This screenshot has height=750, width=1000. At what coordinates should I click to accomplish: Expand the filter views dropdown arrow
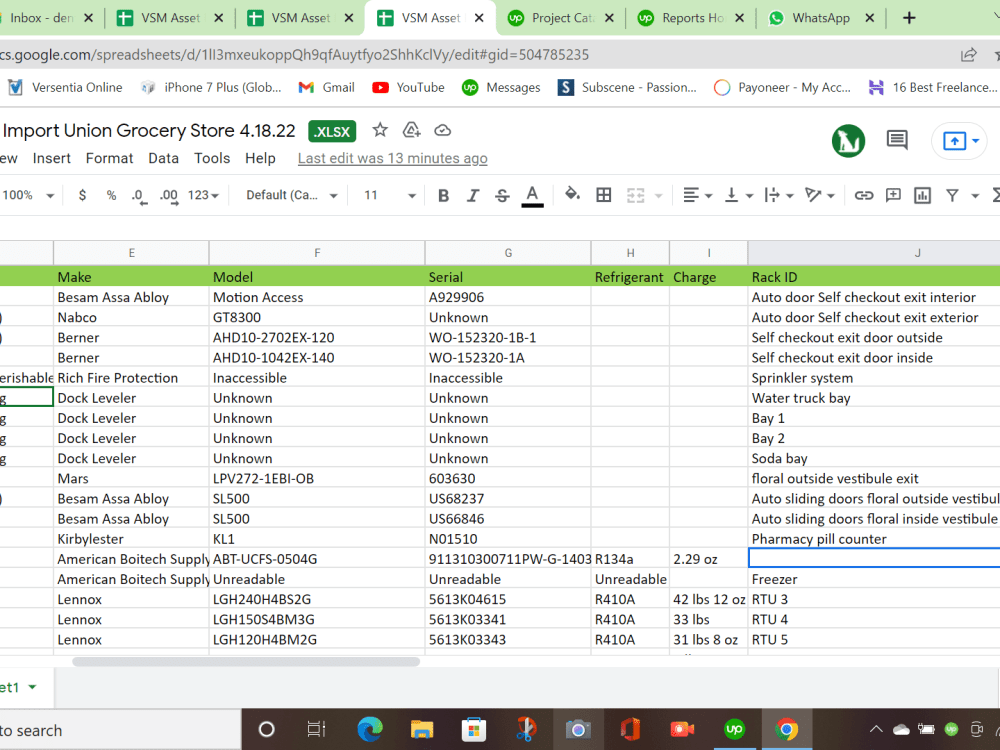975,196
